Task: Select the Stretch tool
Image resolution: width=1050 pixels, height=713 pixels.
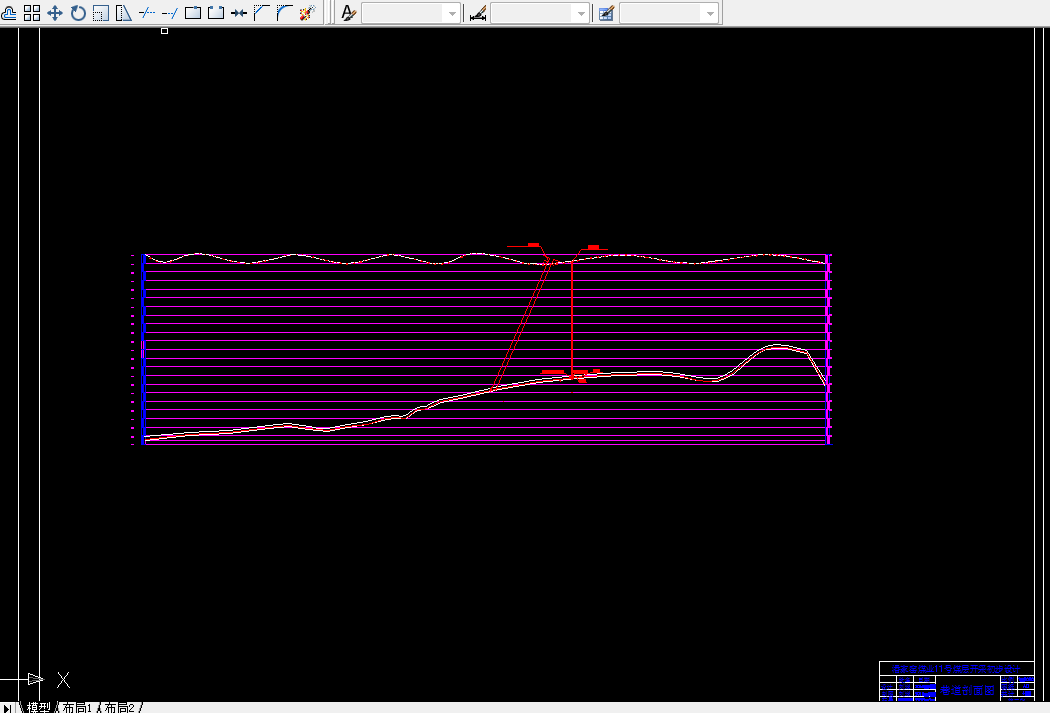Action: click(124, 13)
